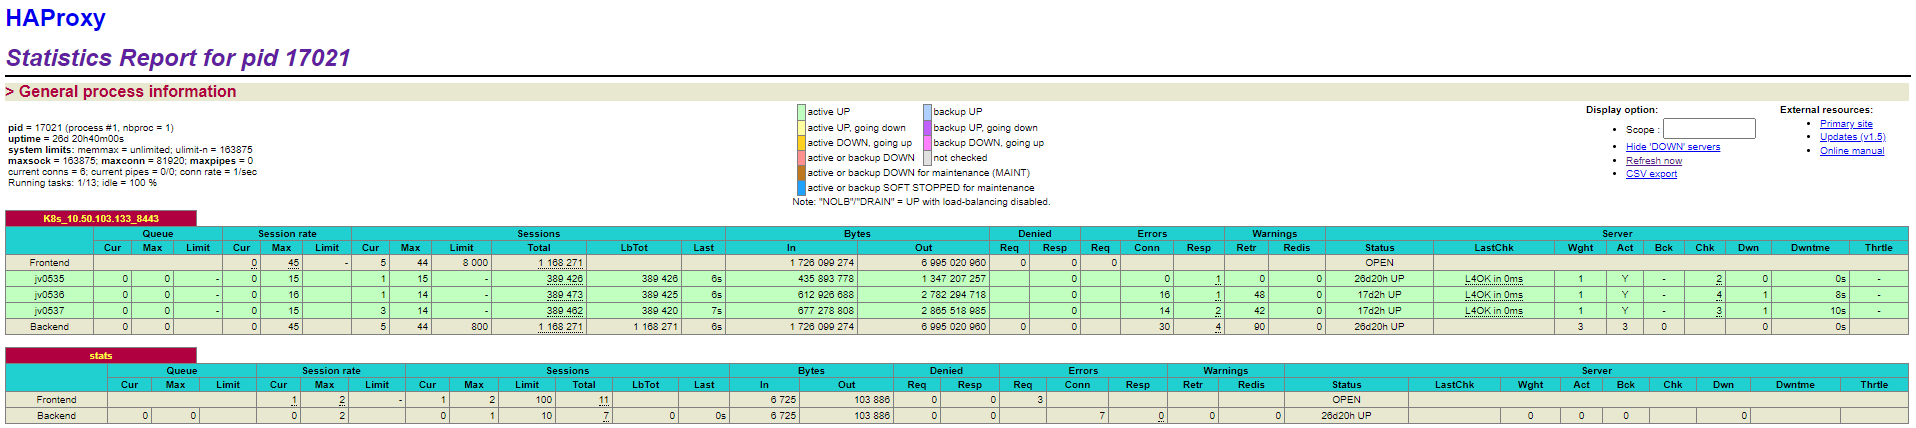The width and height of the screenshot is (1916, 428).
Task: Click jv0535 status 26d20h UP
Action: pos(1379,279)
